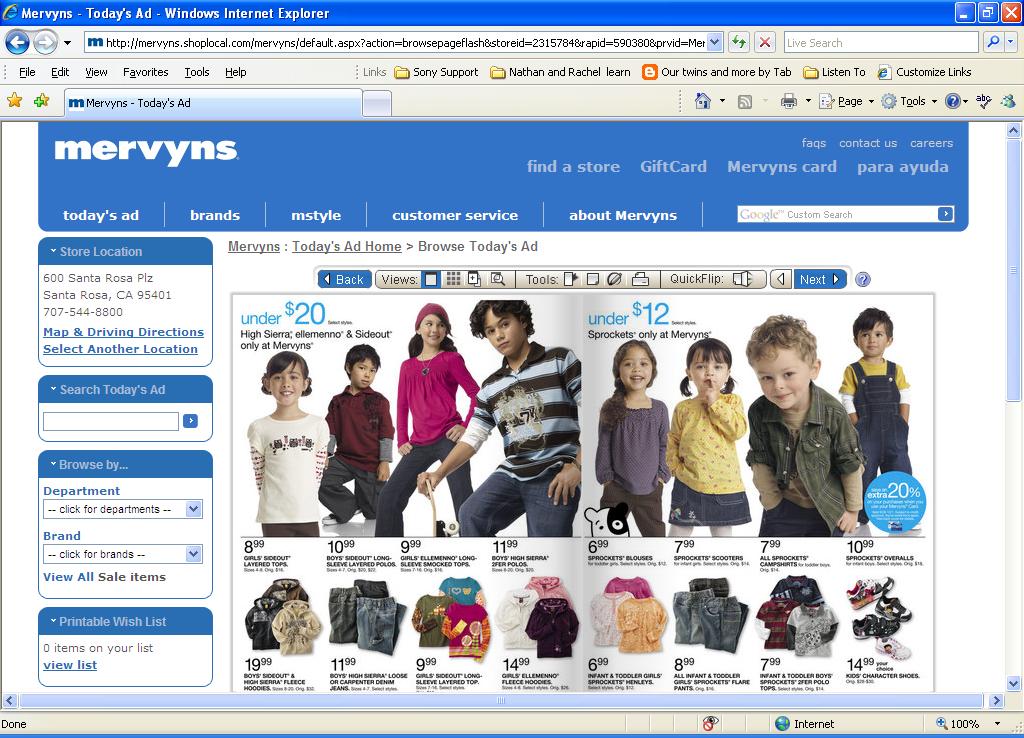Click Select Another Location link

[120, 349]
